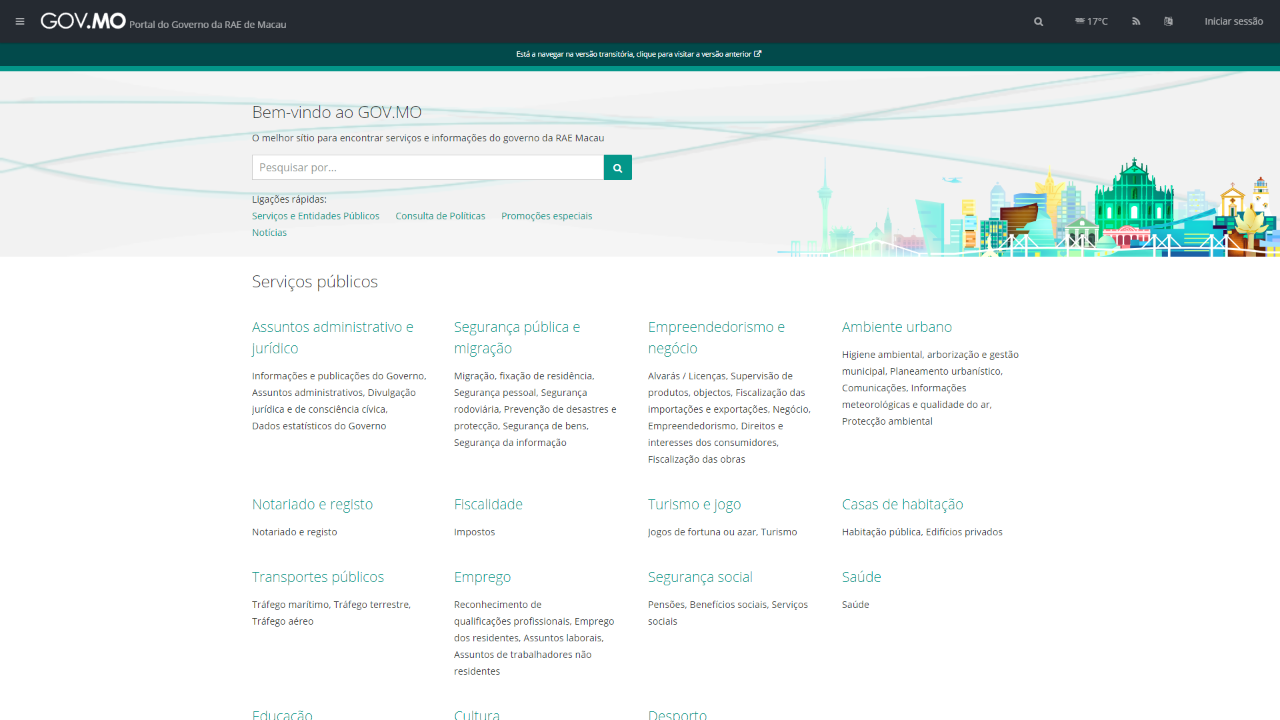Focus the 'Pesquisar por...' search field
This screenshot has height=720, width=1280.
pos(427,168)
